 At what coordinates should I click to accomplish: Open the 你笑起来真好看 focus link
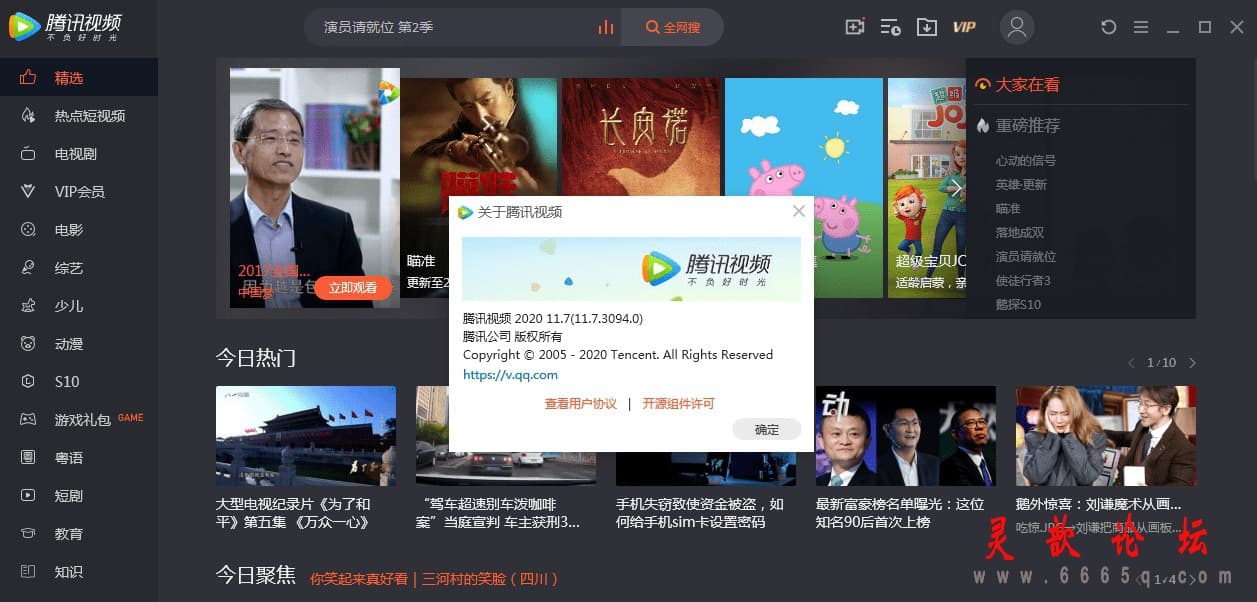tap(359, 578)
